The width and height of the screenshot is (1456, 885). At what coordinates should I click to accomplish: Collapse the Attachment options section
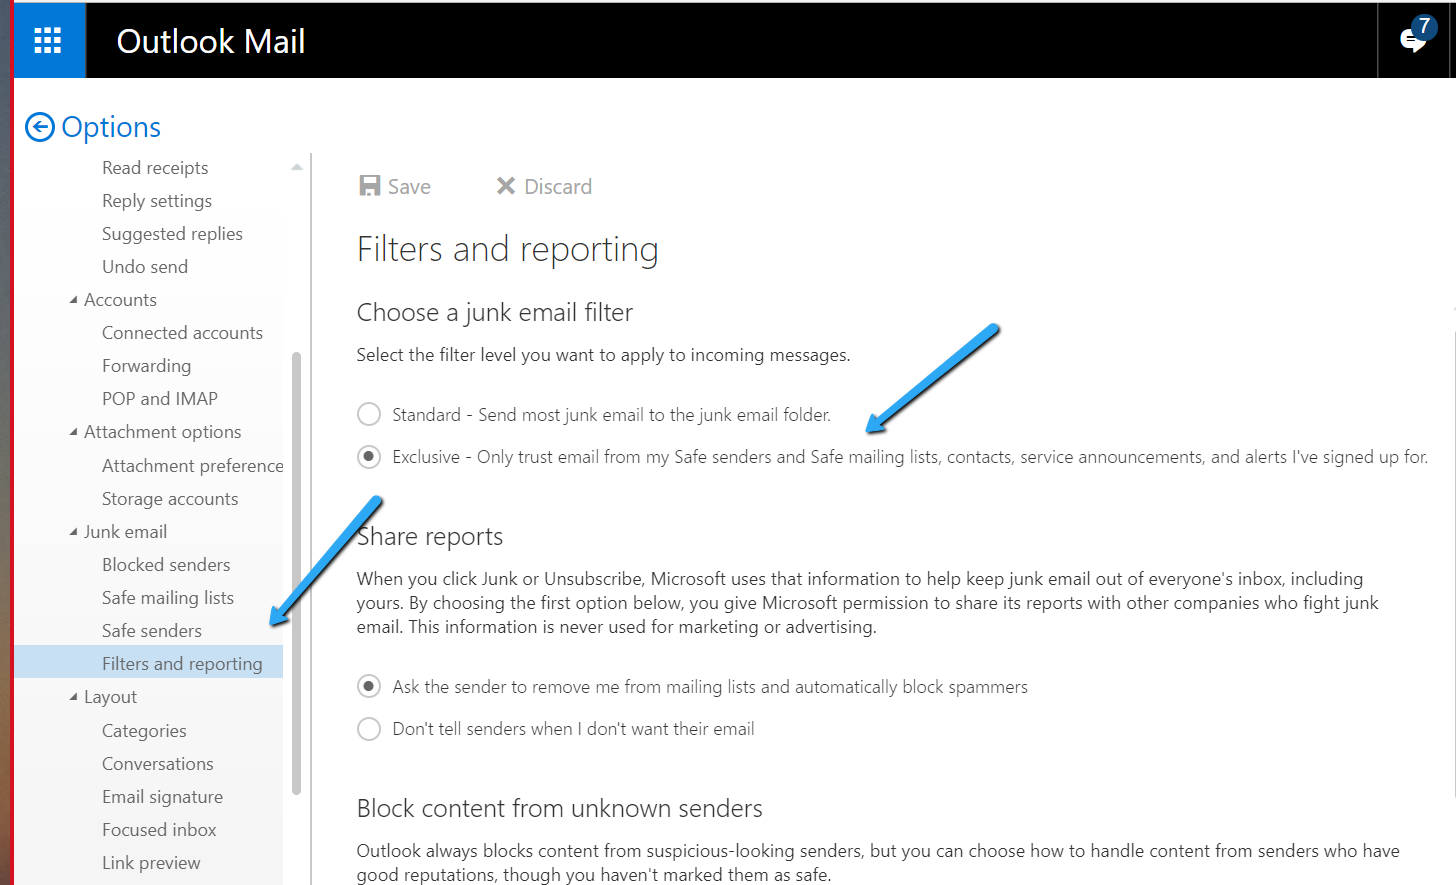click(x=74, y=432)
